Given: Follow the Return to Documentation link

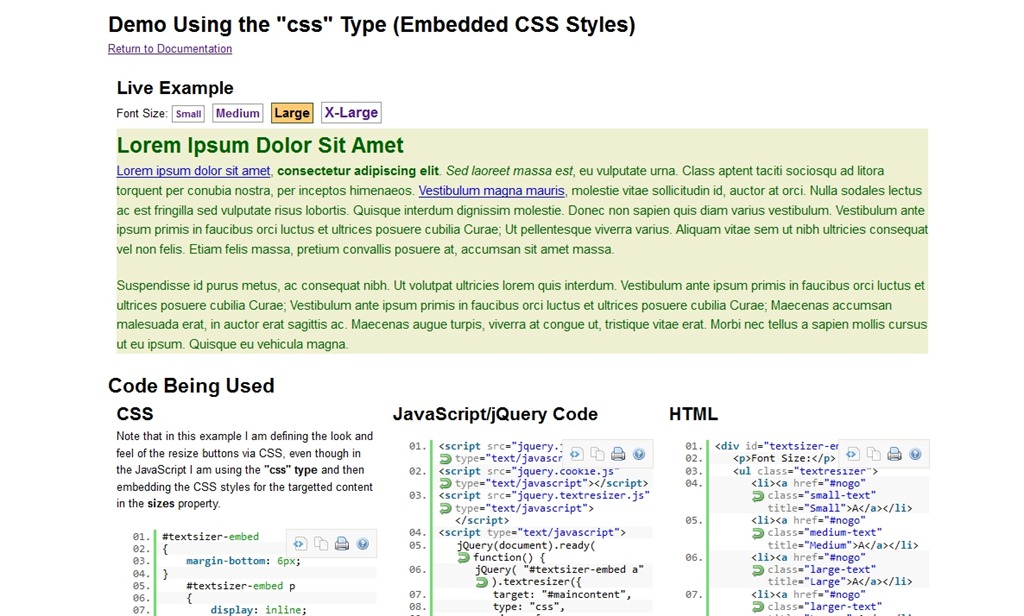Looking at the screenshot, I should (170, 48).
